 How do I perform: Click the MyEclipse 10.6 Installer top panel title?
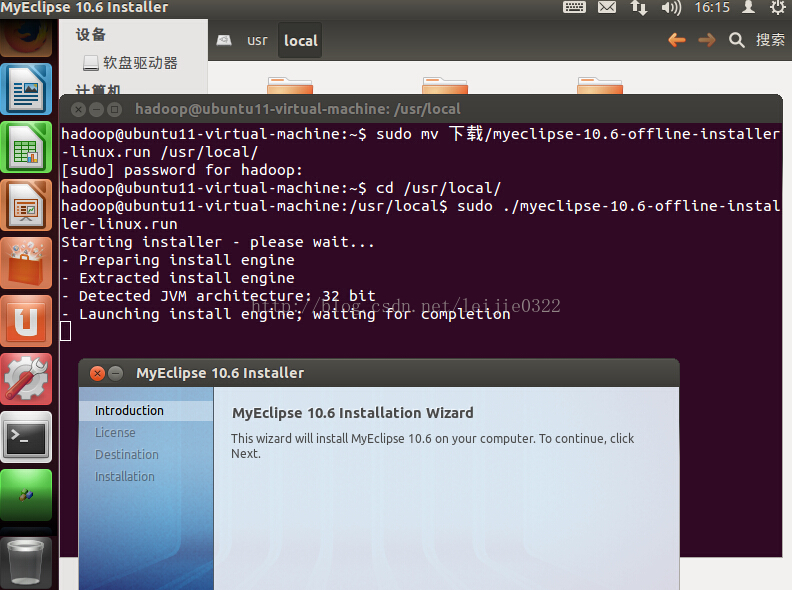tap(84, 8)
